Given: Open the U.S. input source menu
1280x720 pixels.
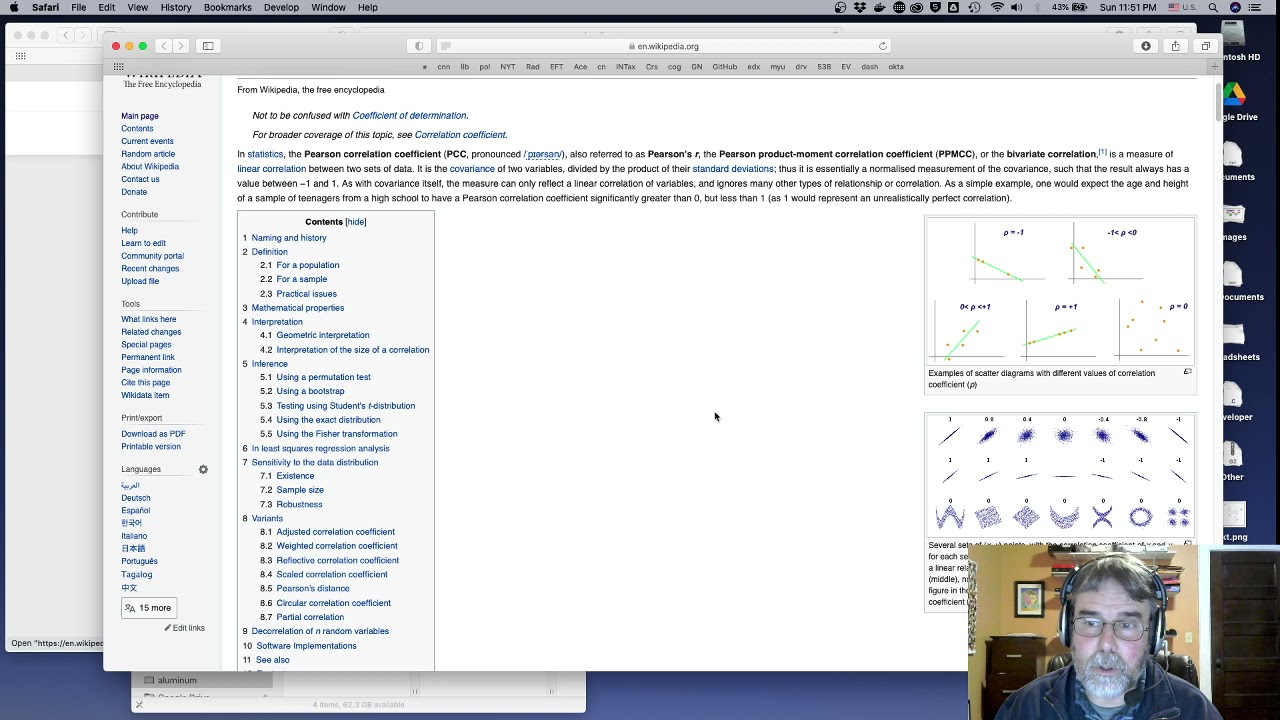Looking at the screenshot, I should click(1183, 8).
